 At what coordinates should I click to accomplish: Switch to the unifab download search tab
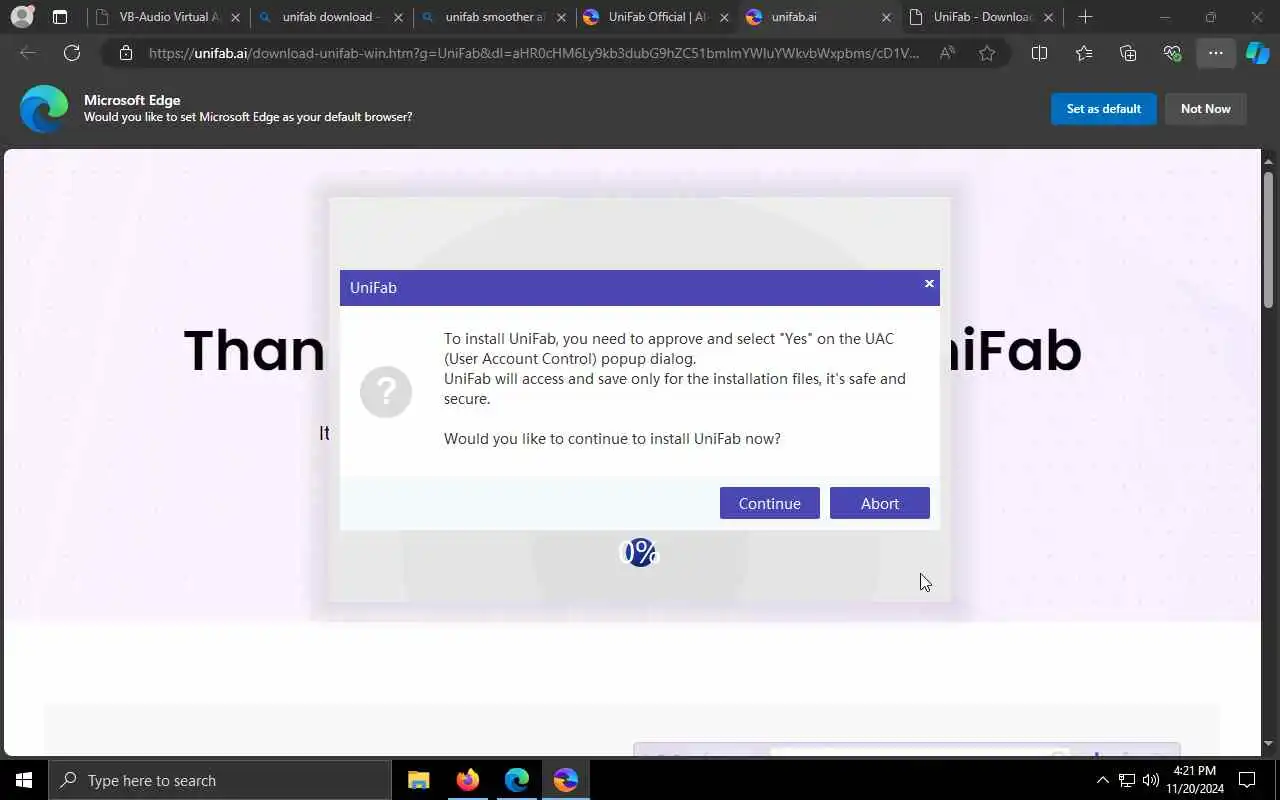[x=331, y=17]
